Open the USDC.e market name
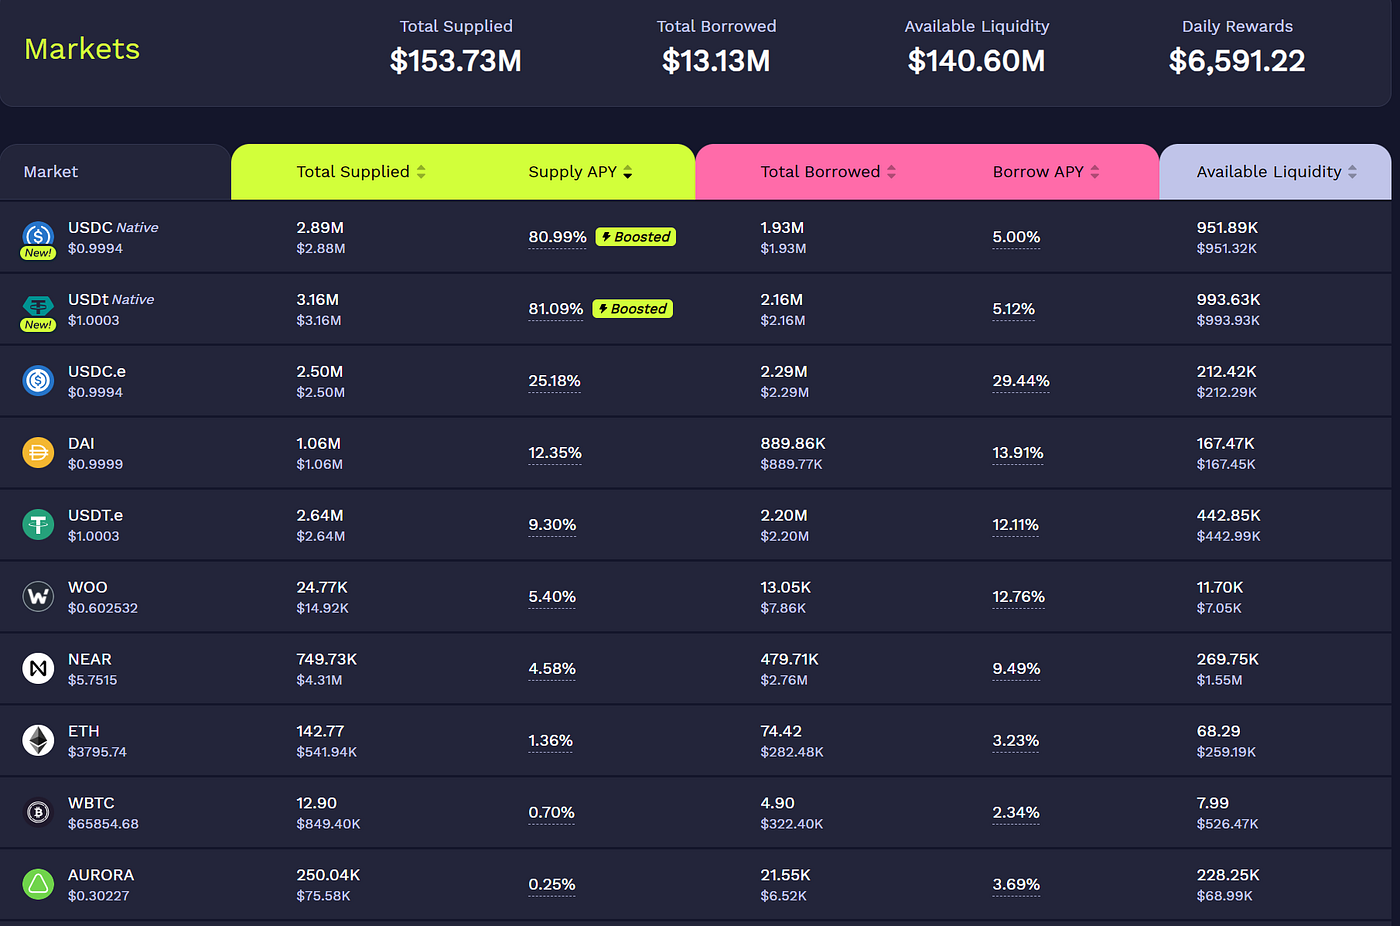 [x=97, y=372]
